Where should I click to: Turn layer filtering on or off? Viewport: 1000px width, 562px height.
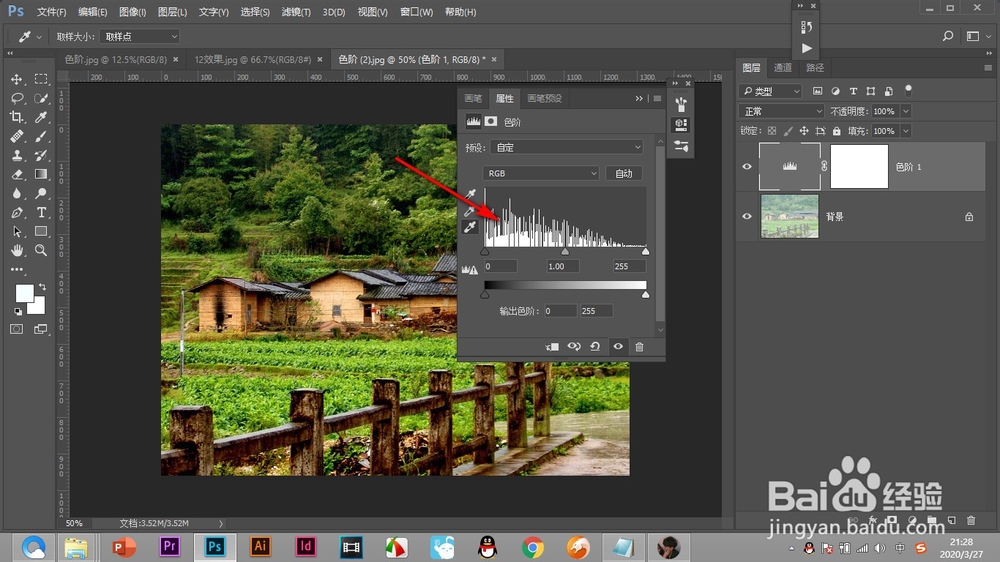pyautogui.click(x=908, y=90)
